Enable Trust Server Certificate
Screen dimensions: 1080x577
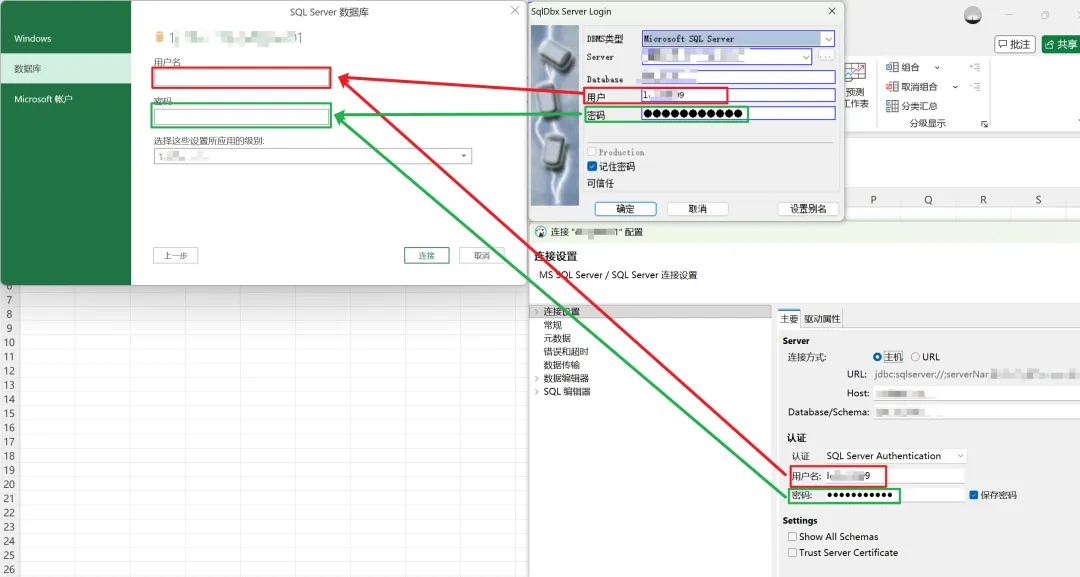click(792, 552)
